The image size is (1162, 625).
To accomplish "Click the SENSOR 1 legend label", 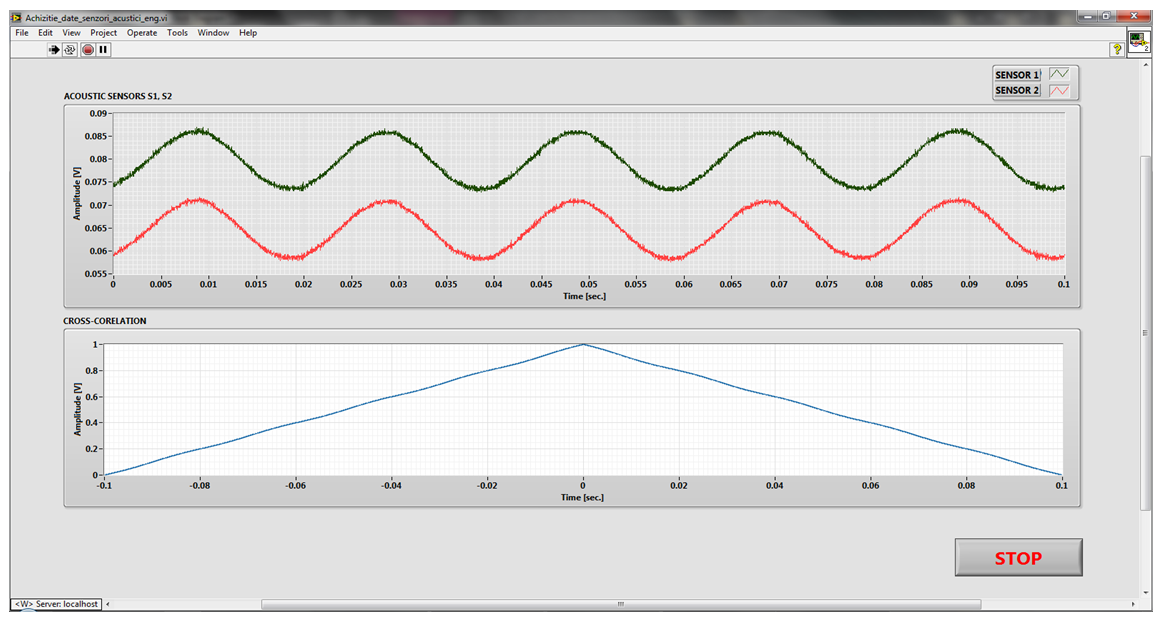I will click(1017, 75).
